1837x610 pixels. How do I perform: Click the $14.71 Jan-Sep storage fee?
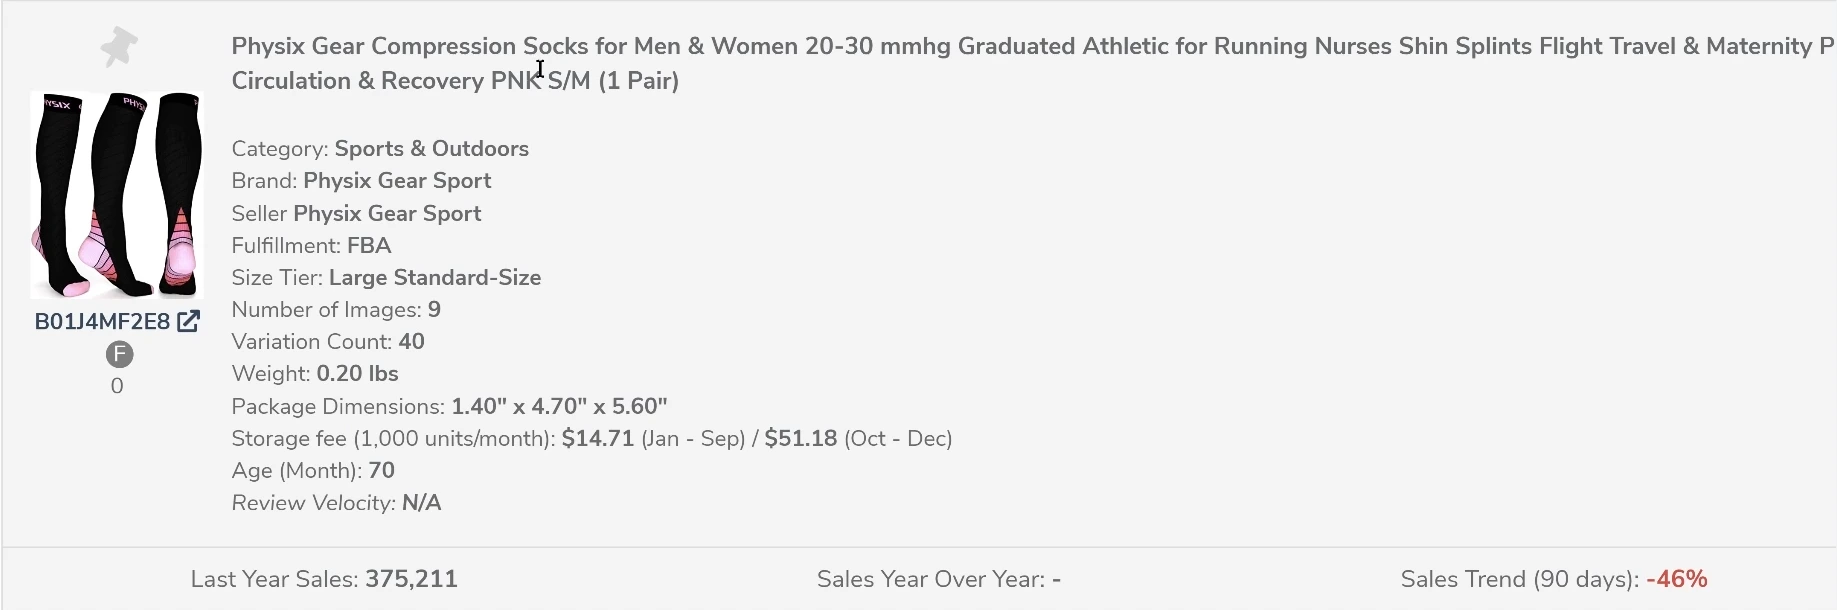598,439
